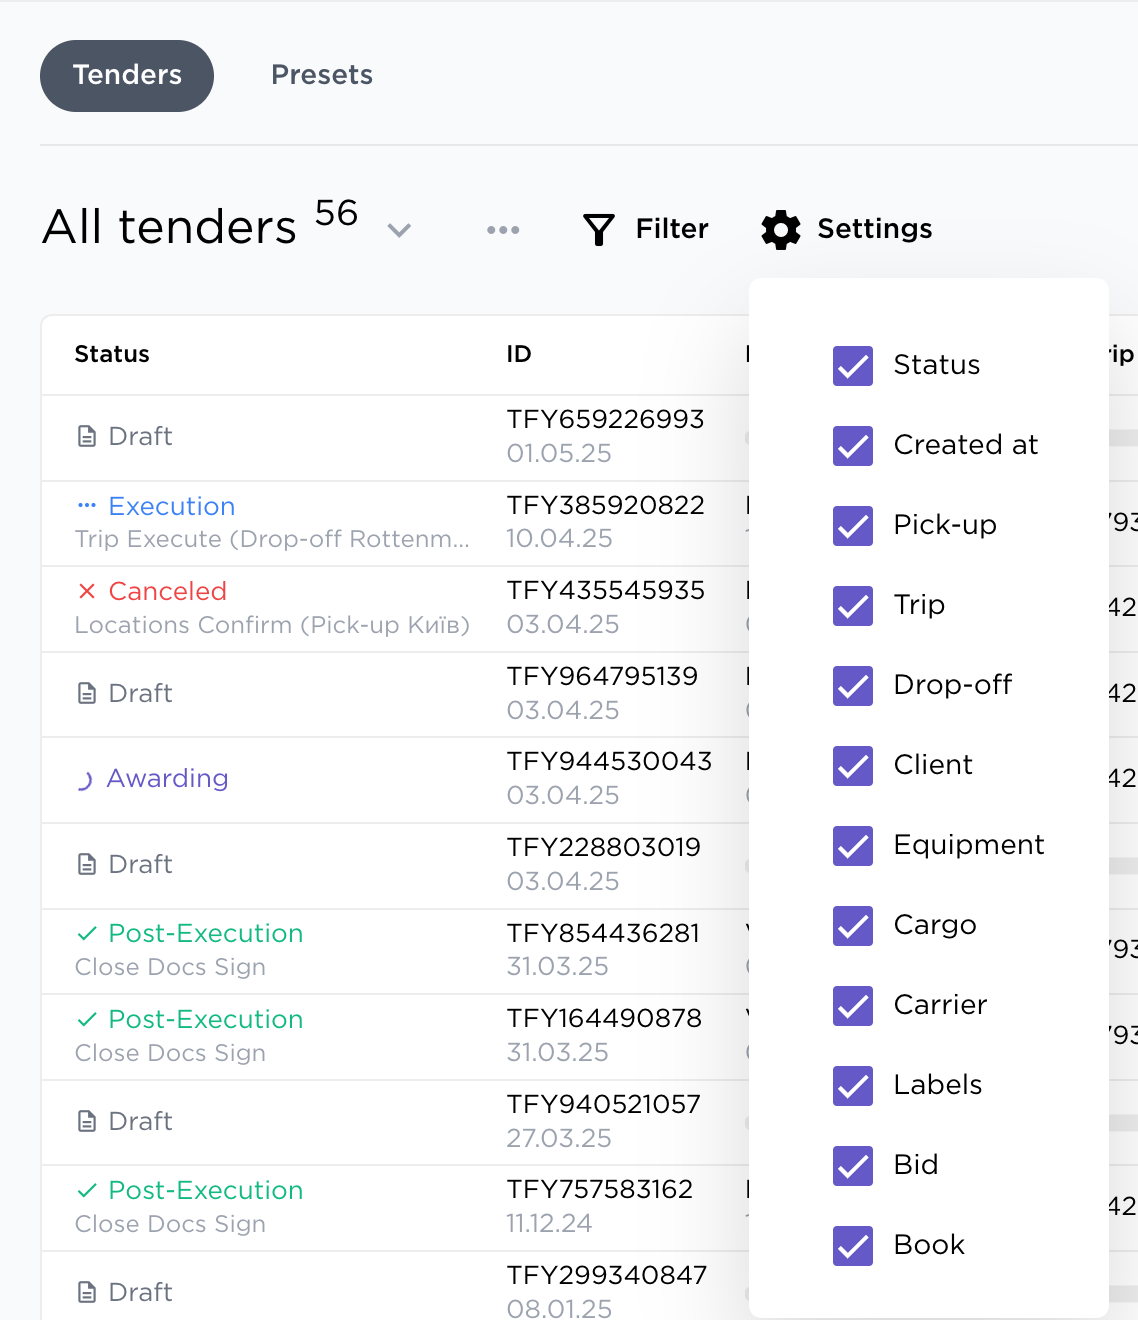This screenshot has height=1320, width=1138.
Task: Select tender ID TFY940521057
Action: [604, 1104]
